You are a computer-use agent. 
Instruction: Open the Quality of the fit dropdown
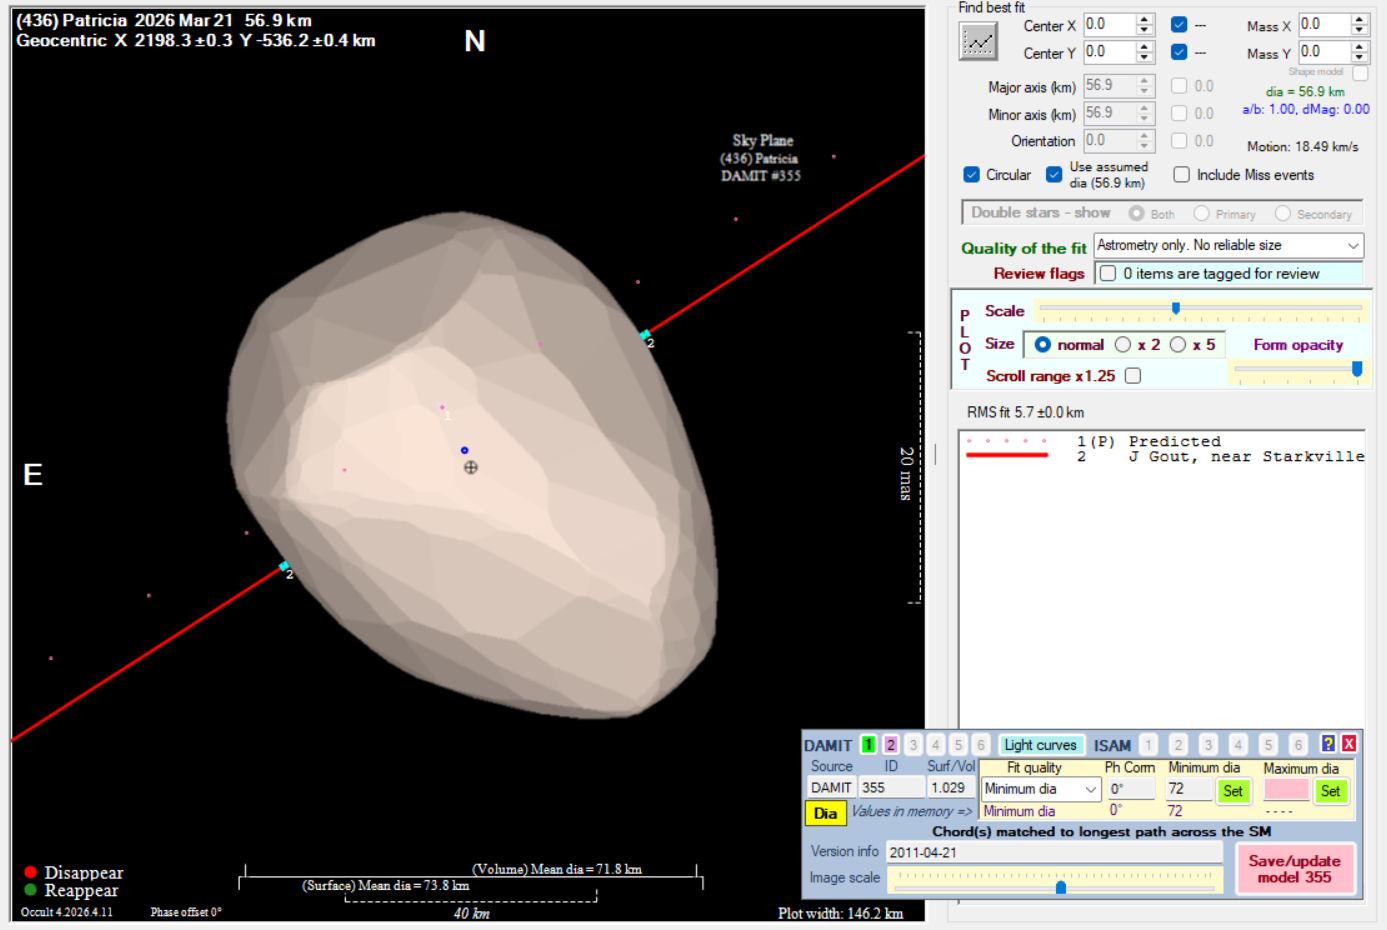pyautogui.click(x=1352, y=245)
